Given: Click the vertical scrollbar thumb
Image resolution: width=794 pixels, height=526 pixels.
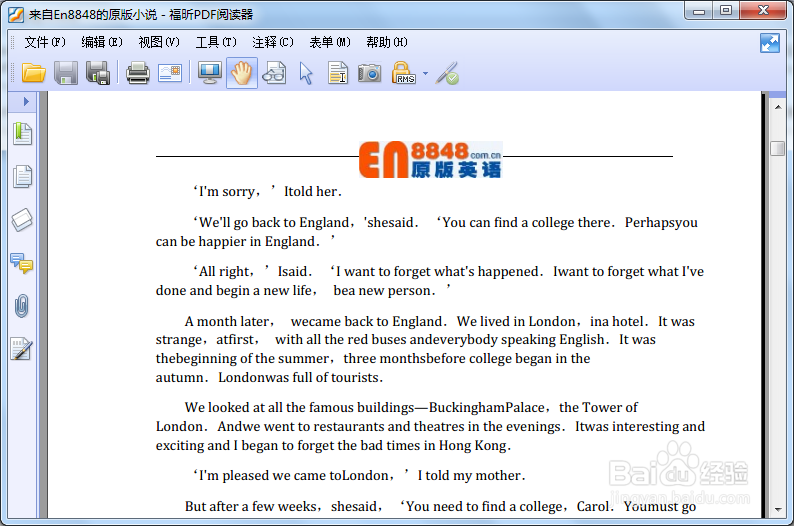Looking at the screenshot, I should point(778,148).
